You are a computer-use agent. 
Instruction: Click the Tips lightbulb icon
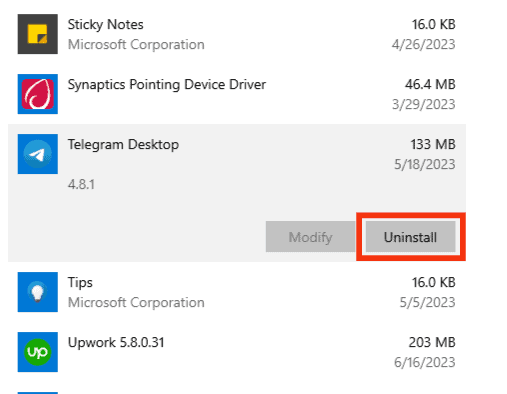[38, 292]
